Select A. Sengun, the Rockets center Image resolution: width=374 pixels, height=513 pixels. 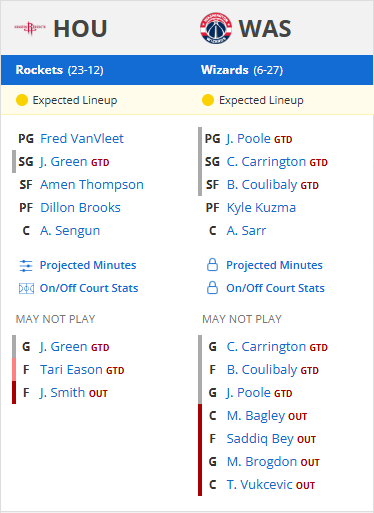(x=70, y=231)
